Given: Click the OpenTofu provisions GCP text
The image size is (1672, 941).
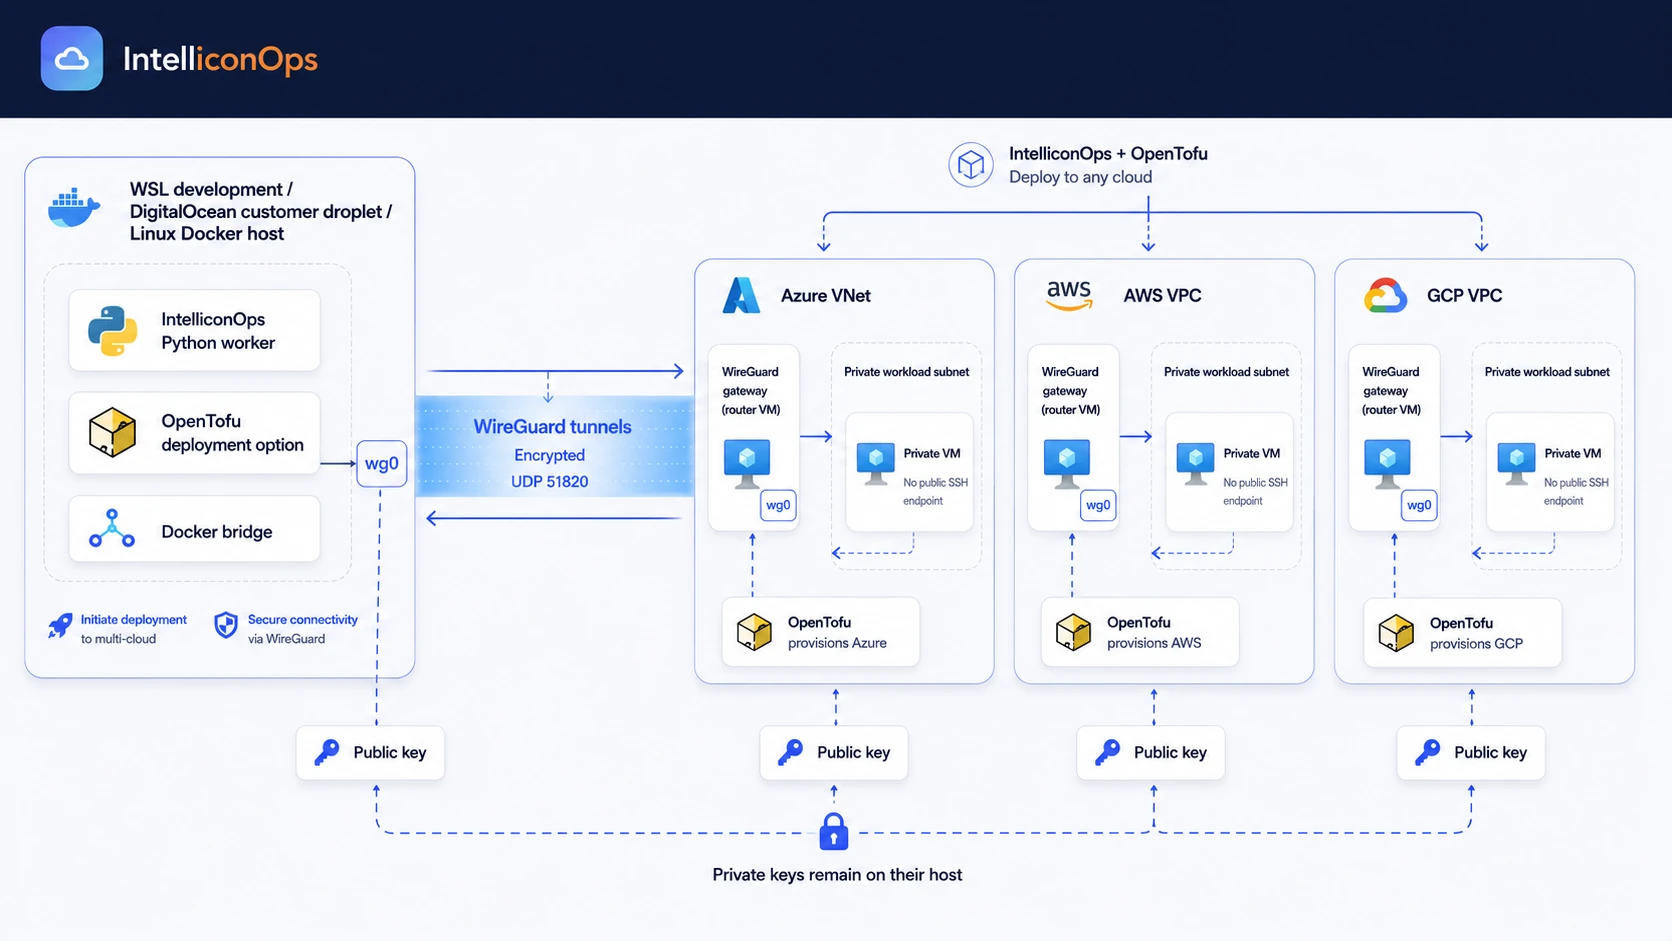Looking at the screenshot, I should pos(1476,633).
